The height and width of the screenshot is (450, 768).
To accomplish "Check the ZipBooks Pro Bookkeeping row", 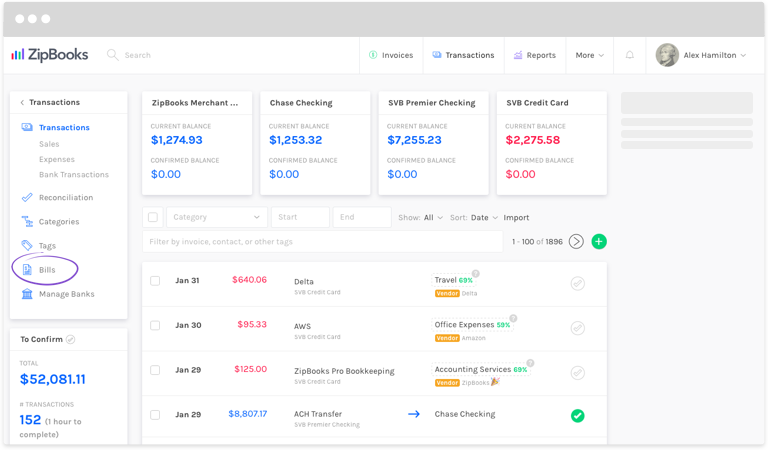I will (155, 370).
